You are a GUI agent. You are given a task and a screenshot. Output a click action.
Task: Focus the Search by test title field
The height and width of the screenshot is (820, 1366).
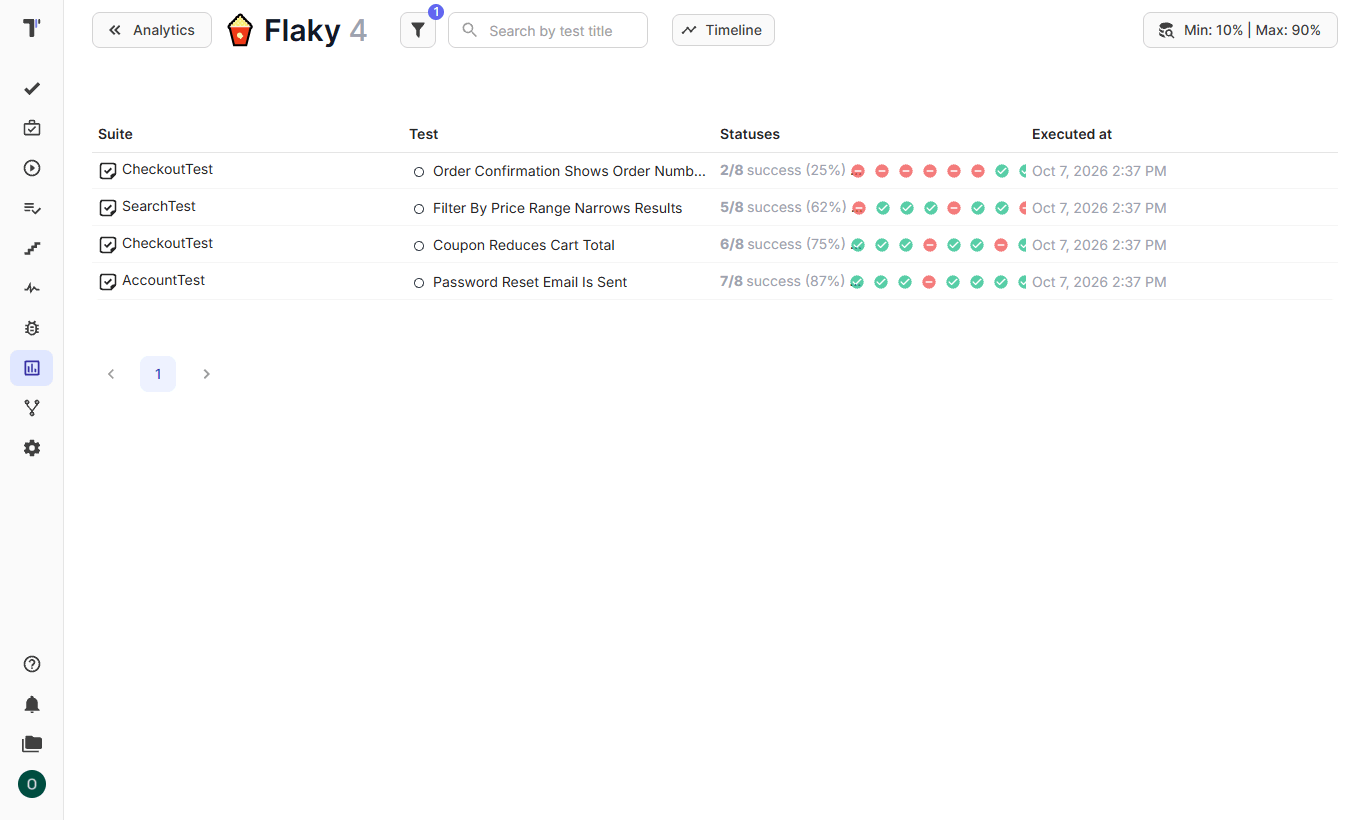click(x=548, y=30)
